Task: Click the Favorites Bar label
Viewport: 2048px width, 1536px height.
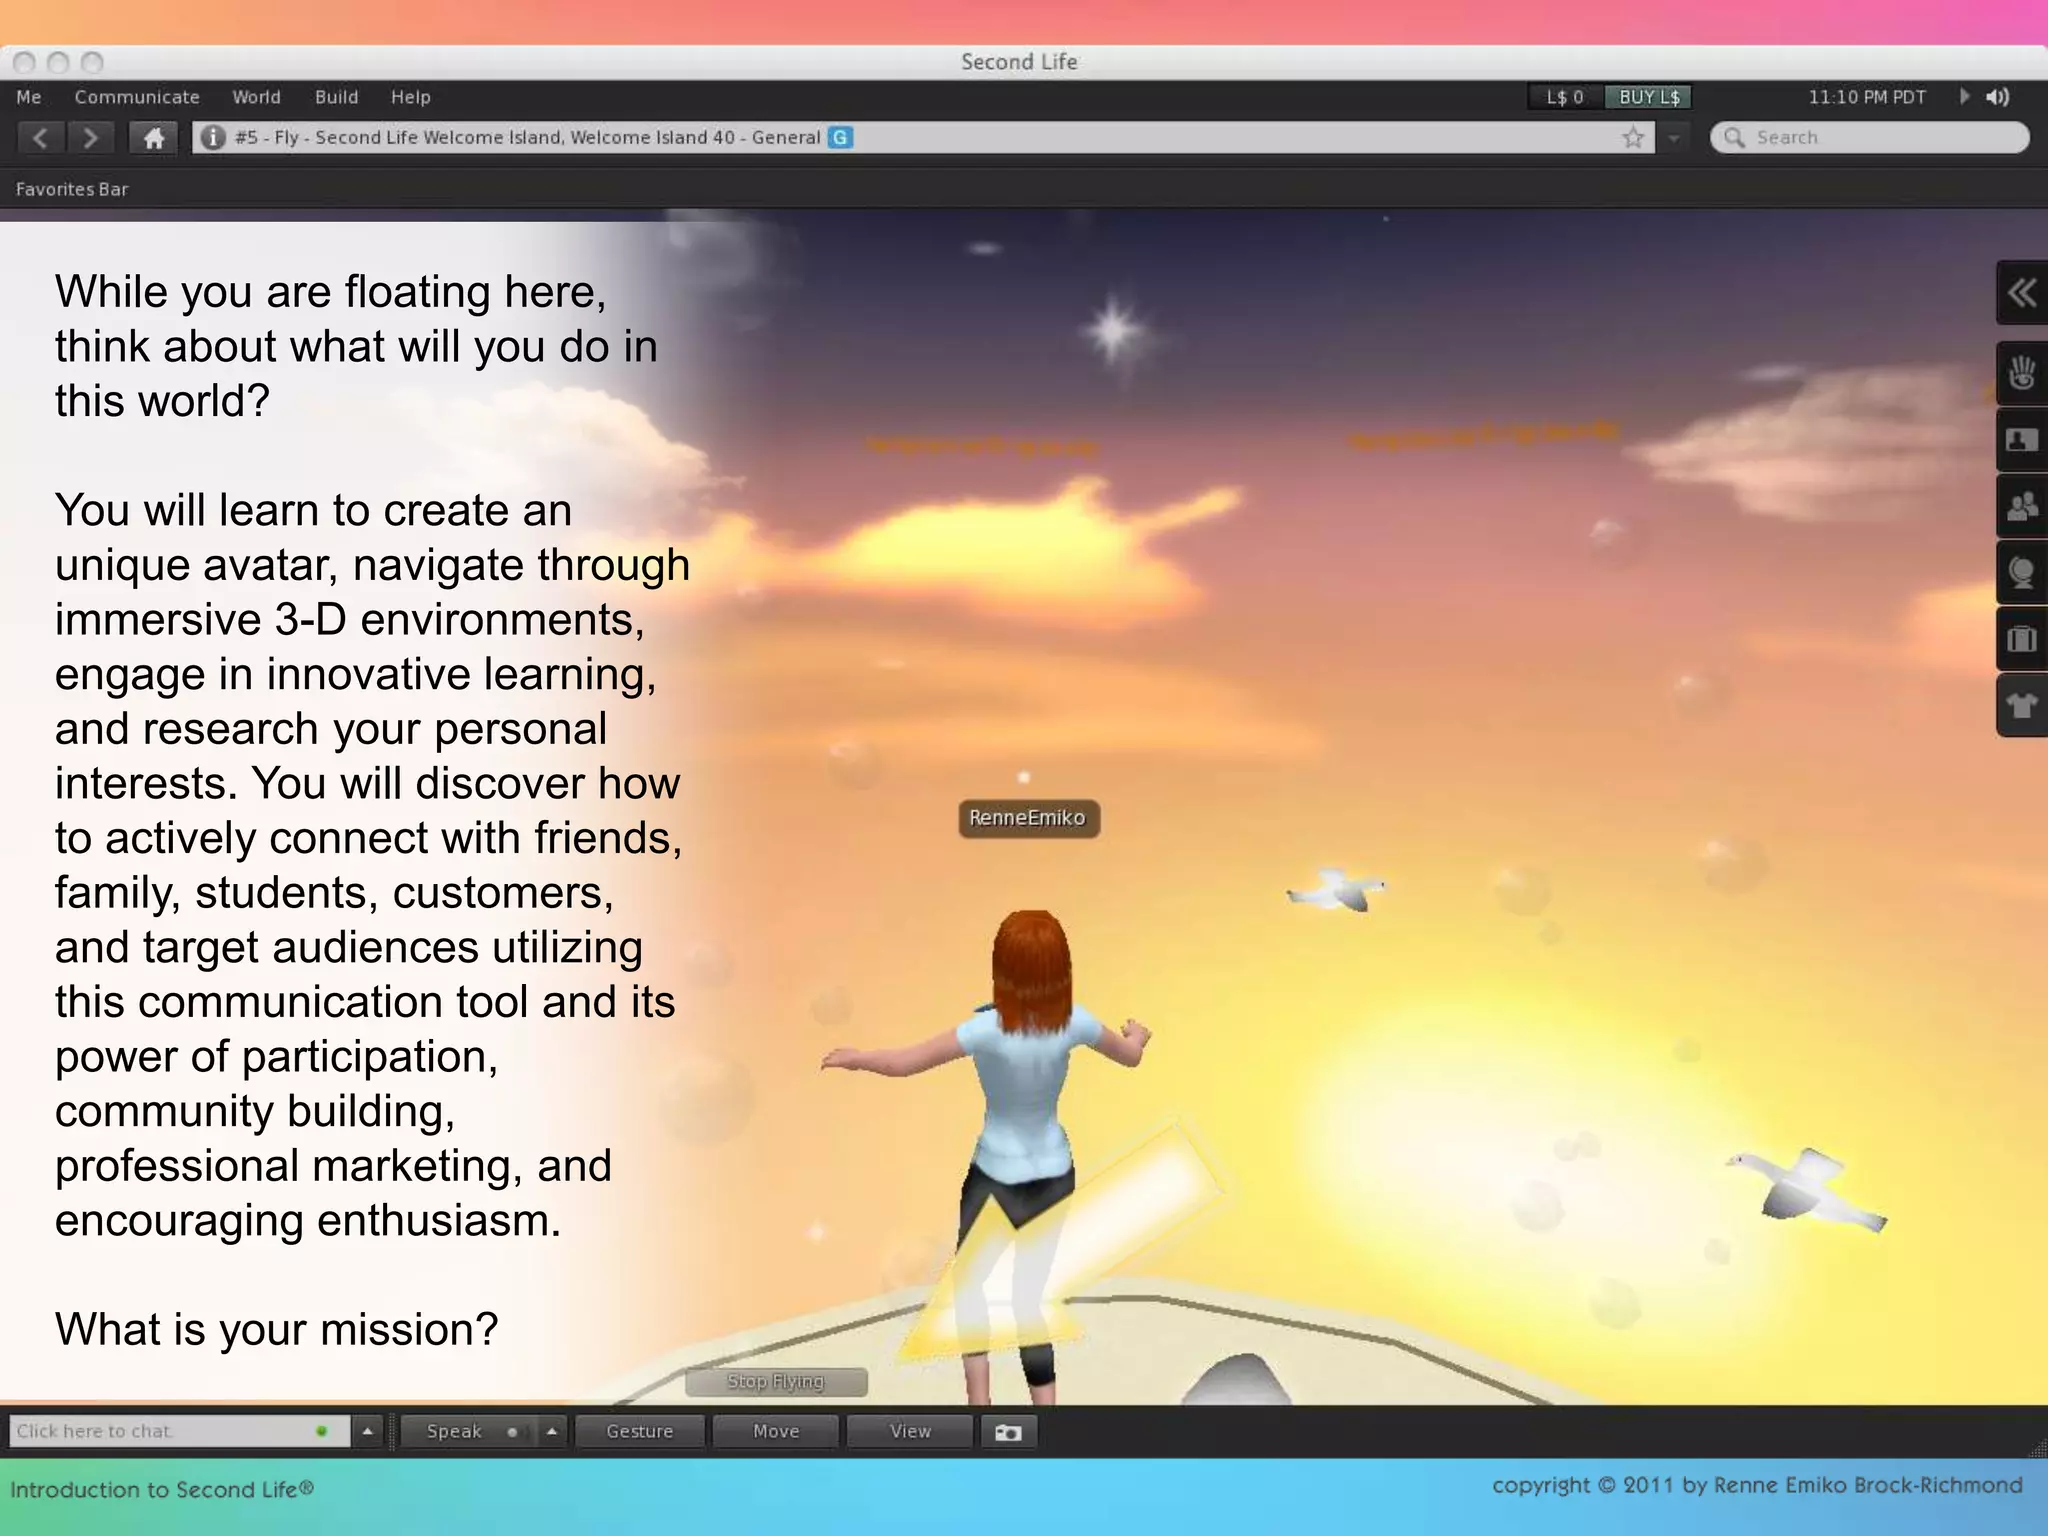Action: pos(72,189)
